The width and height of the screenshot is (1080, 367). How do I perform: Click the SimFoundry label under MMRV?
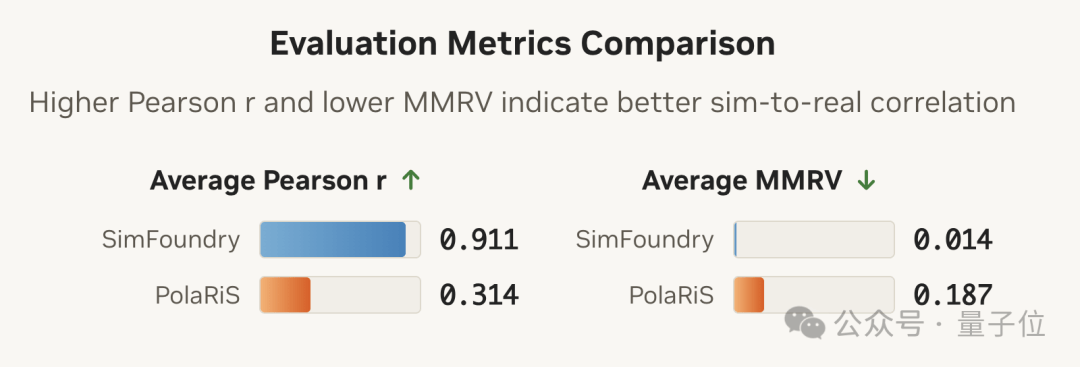coord(645,240)
